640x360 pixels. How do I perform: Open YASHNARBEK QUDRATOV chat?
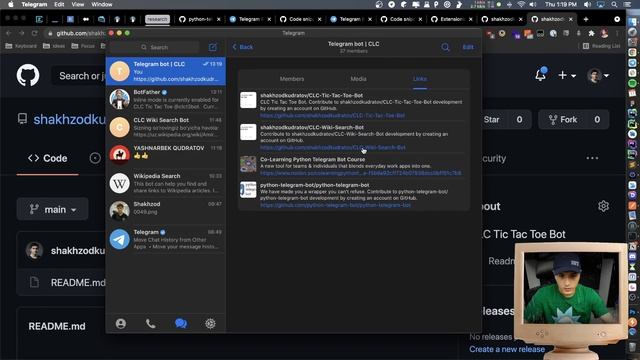[166, 155]
